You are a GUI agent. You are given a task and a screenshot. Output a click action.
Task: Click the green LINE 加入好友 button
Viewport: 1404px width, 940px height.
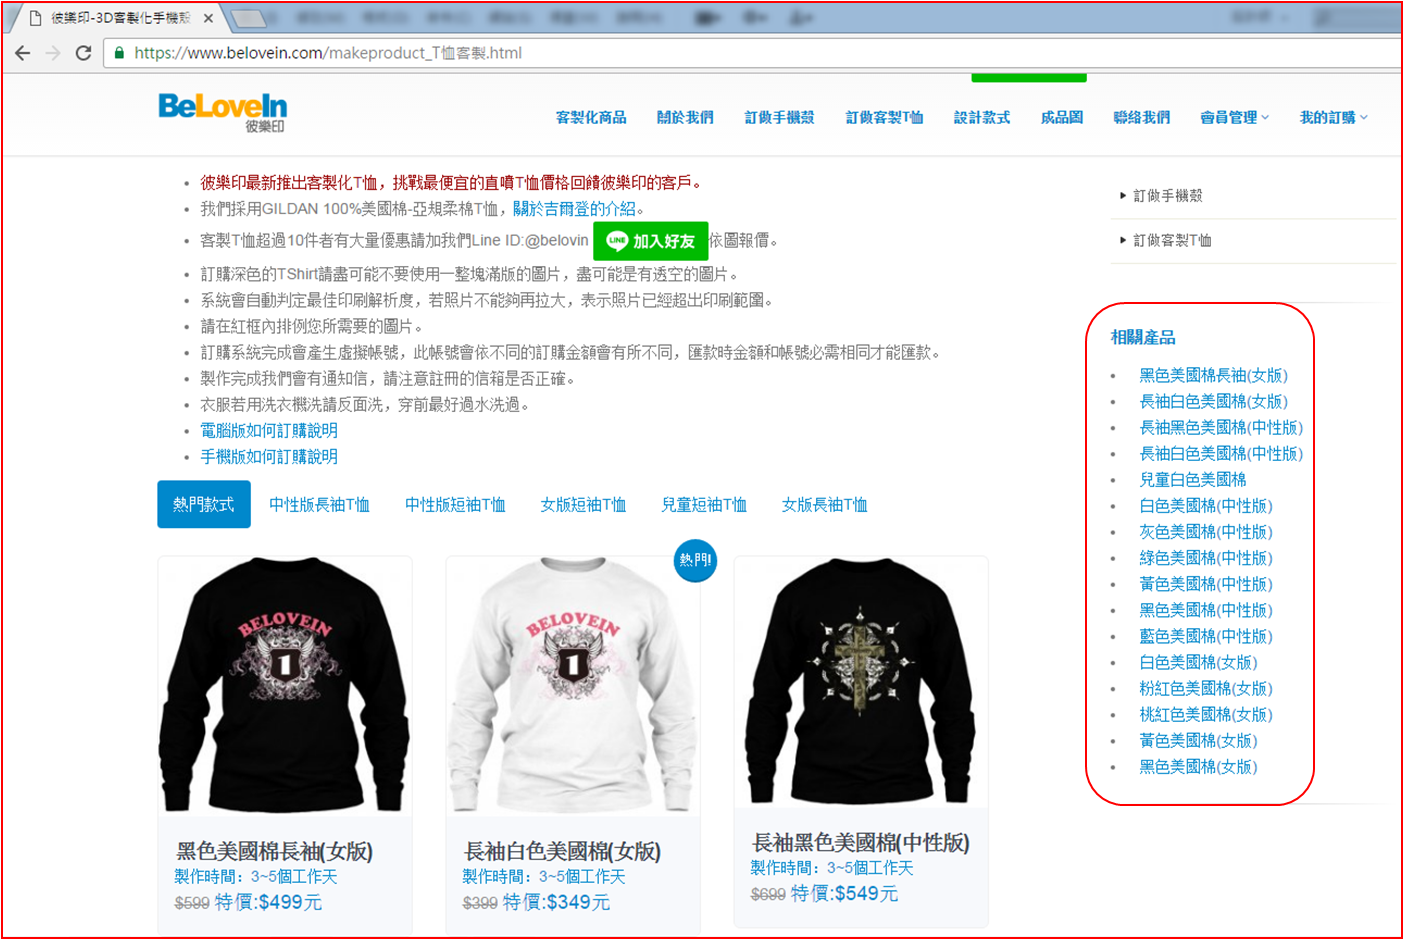651,241
